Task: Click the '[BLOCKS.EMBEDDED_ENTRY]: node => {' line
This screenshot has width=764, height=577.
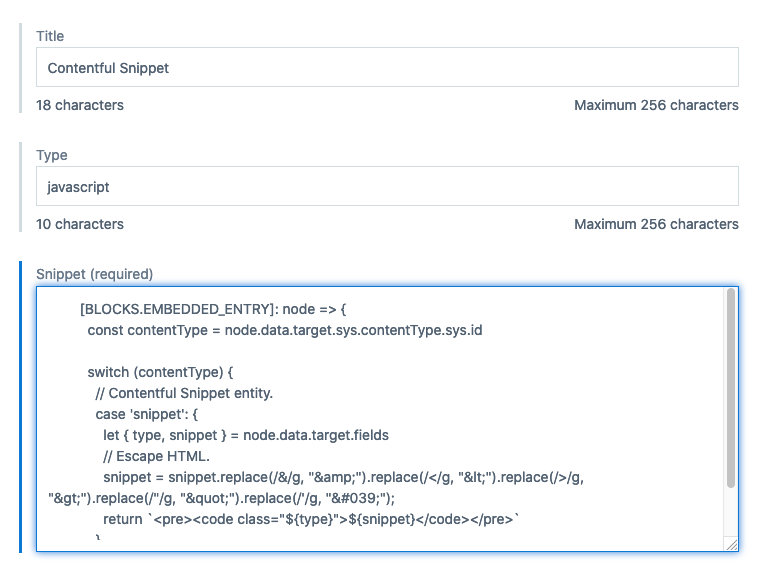Action: [x=213, y=309]
